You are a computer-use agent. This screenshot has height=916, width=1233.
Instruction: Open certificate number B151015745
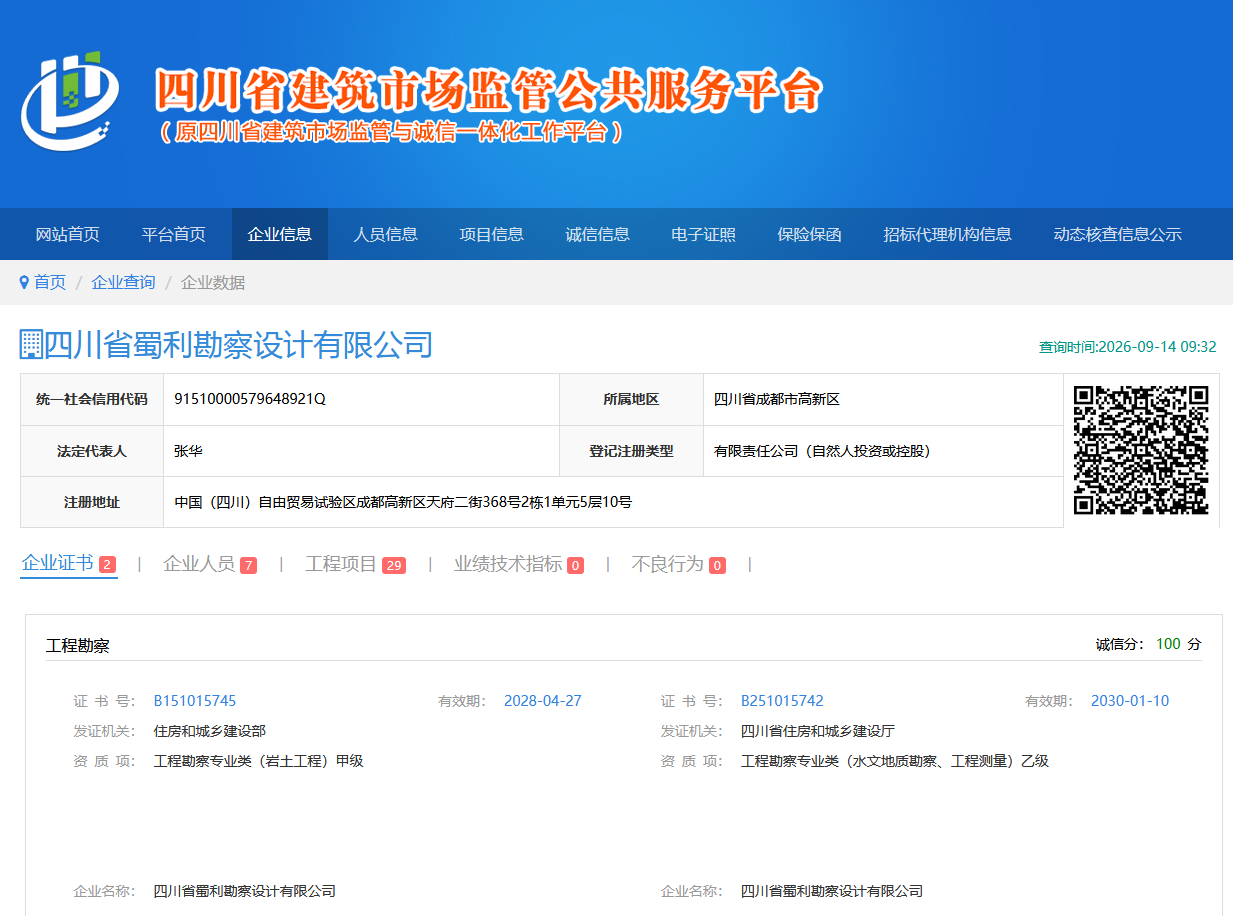click(195, 701)
